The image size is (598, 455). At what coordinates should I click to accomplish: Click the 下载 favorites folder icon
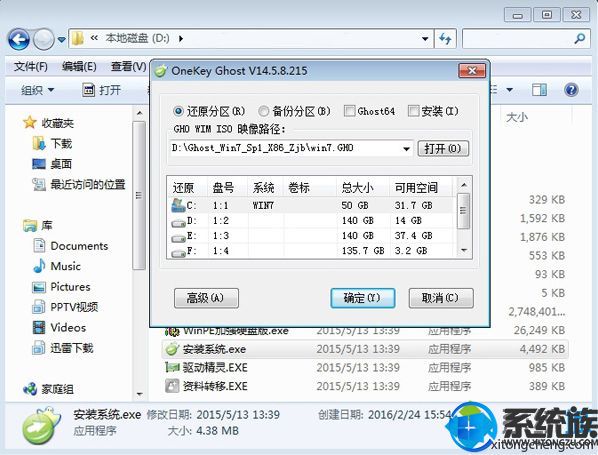pos(39,143)
